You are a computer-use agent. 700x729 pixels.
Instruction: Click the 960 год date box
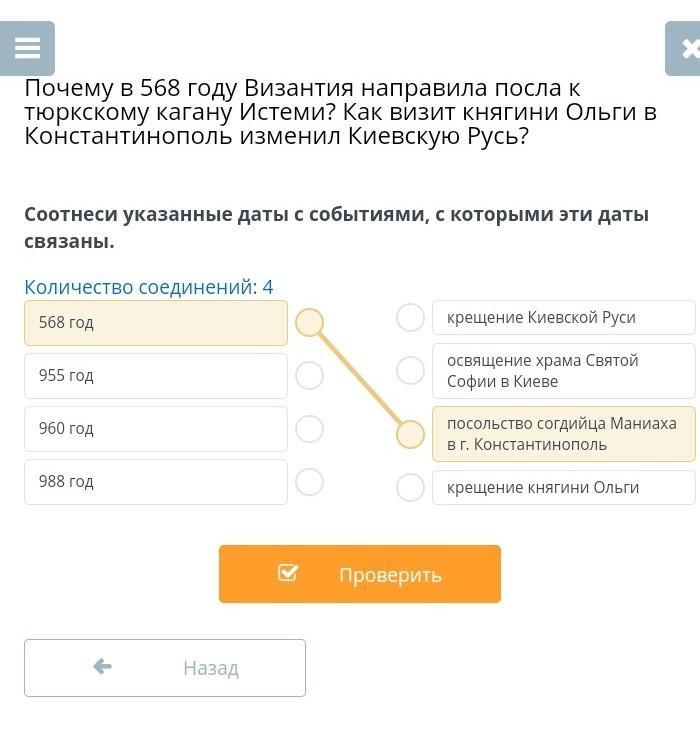[x=155, y=429]
